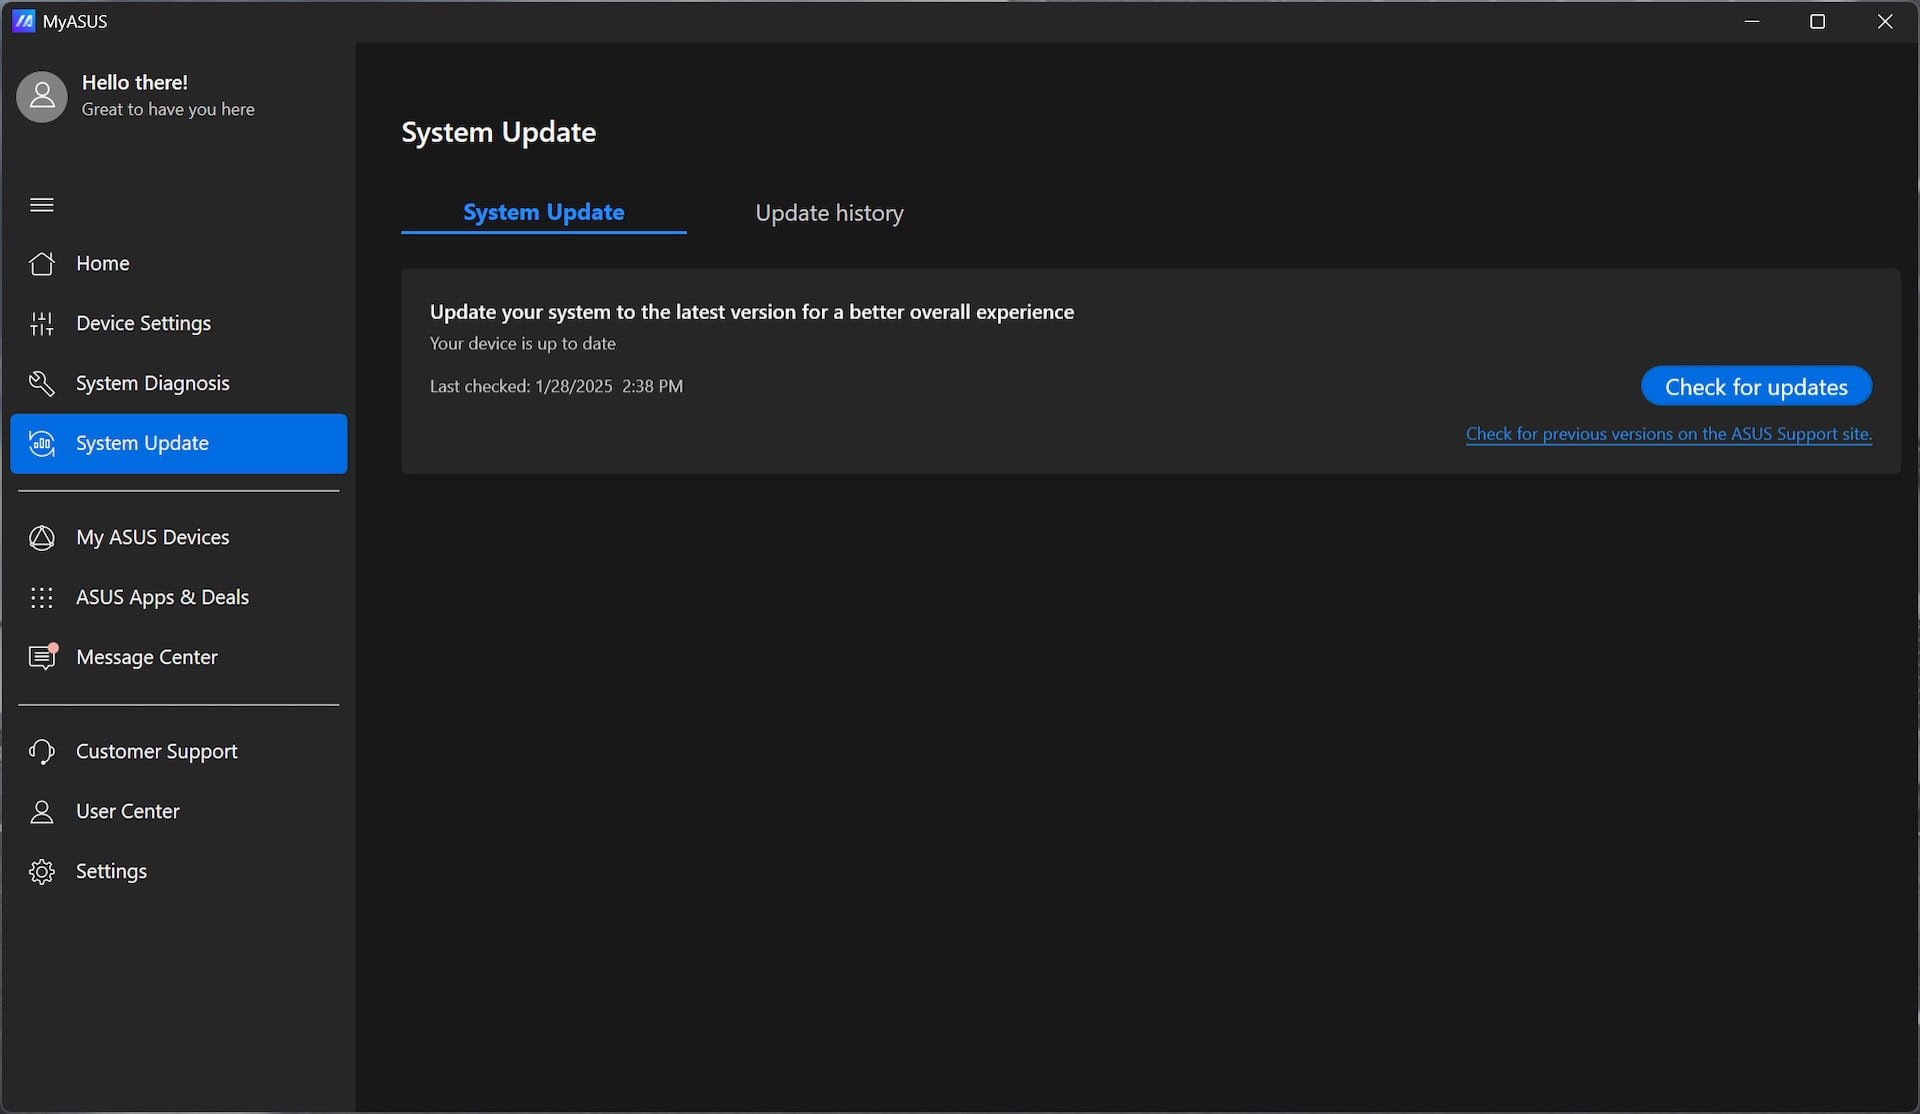
Task: Go to Device Settings page
Action: [179, 323]
